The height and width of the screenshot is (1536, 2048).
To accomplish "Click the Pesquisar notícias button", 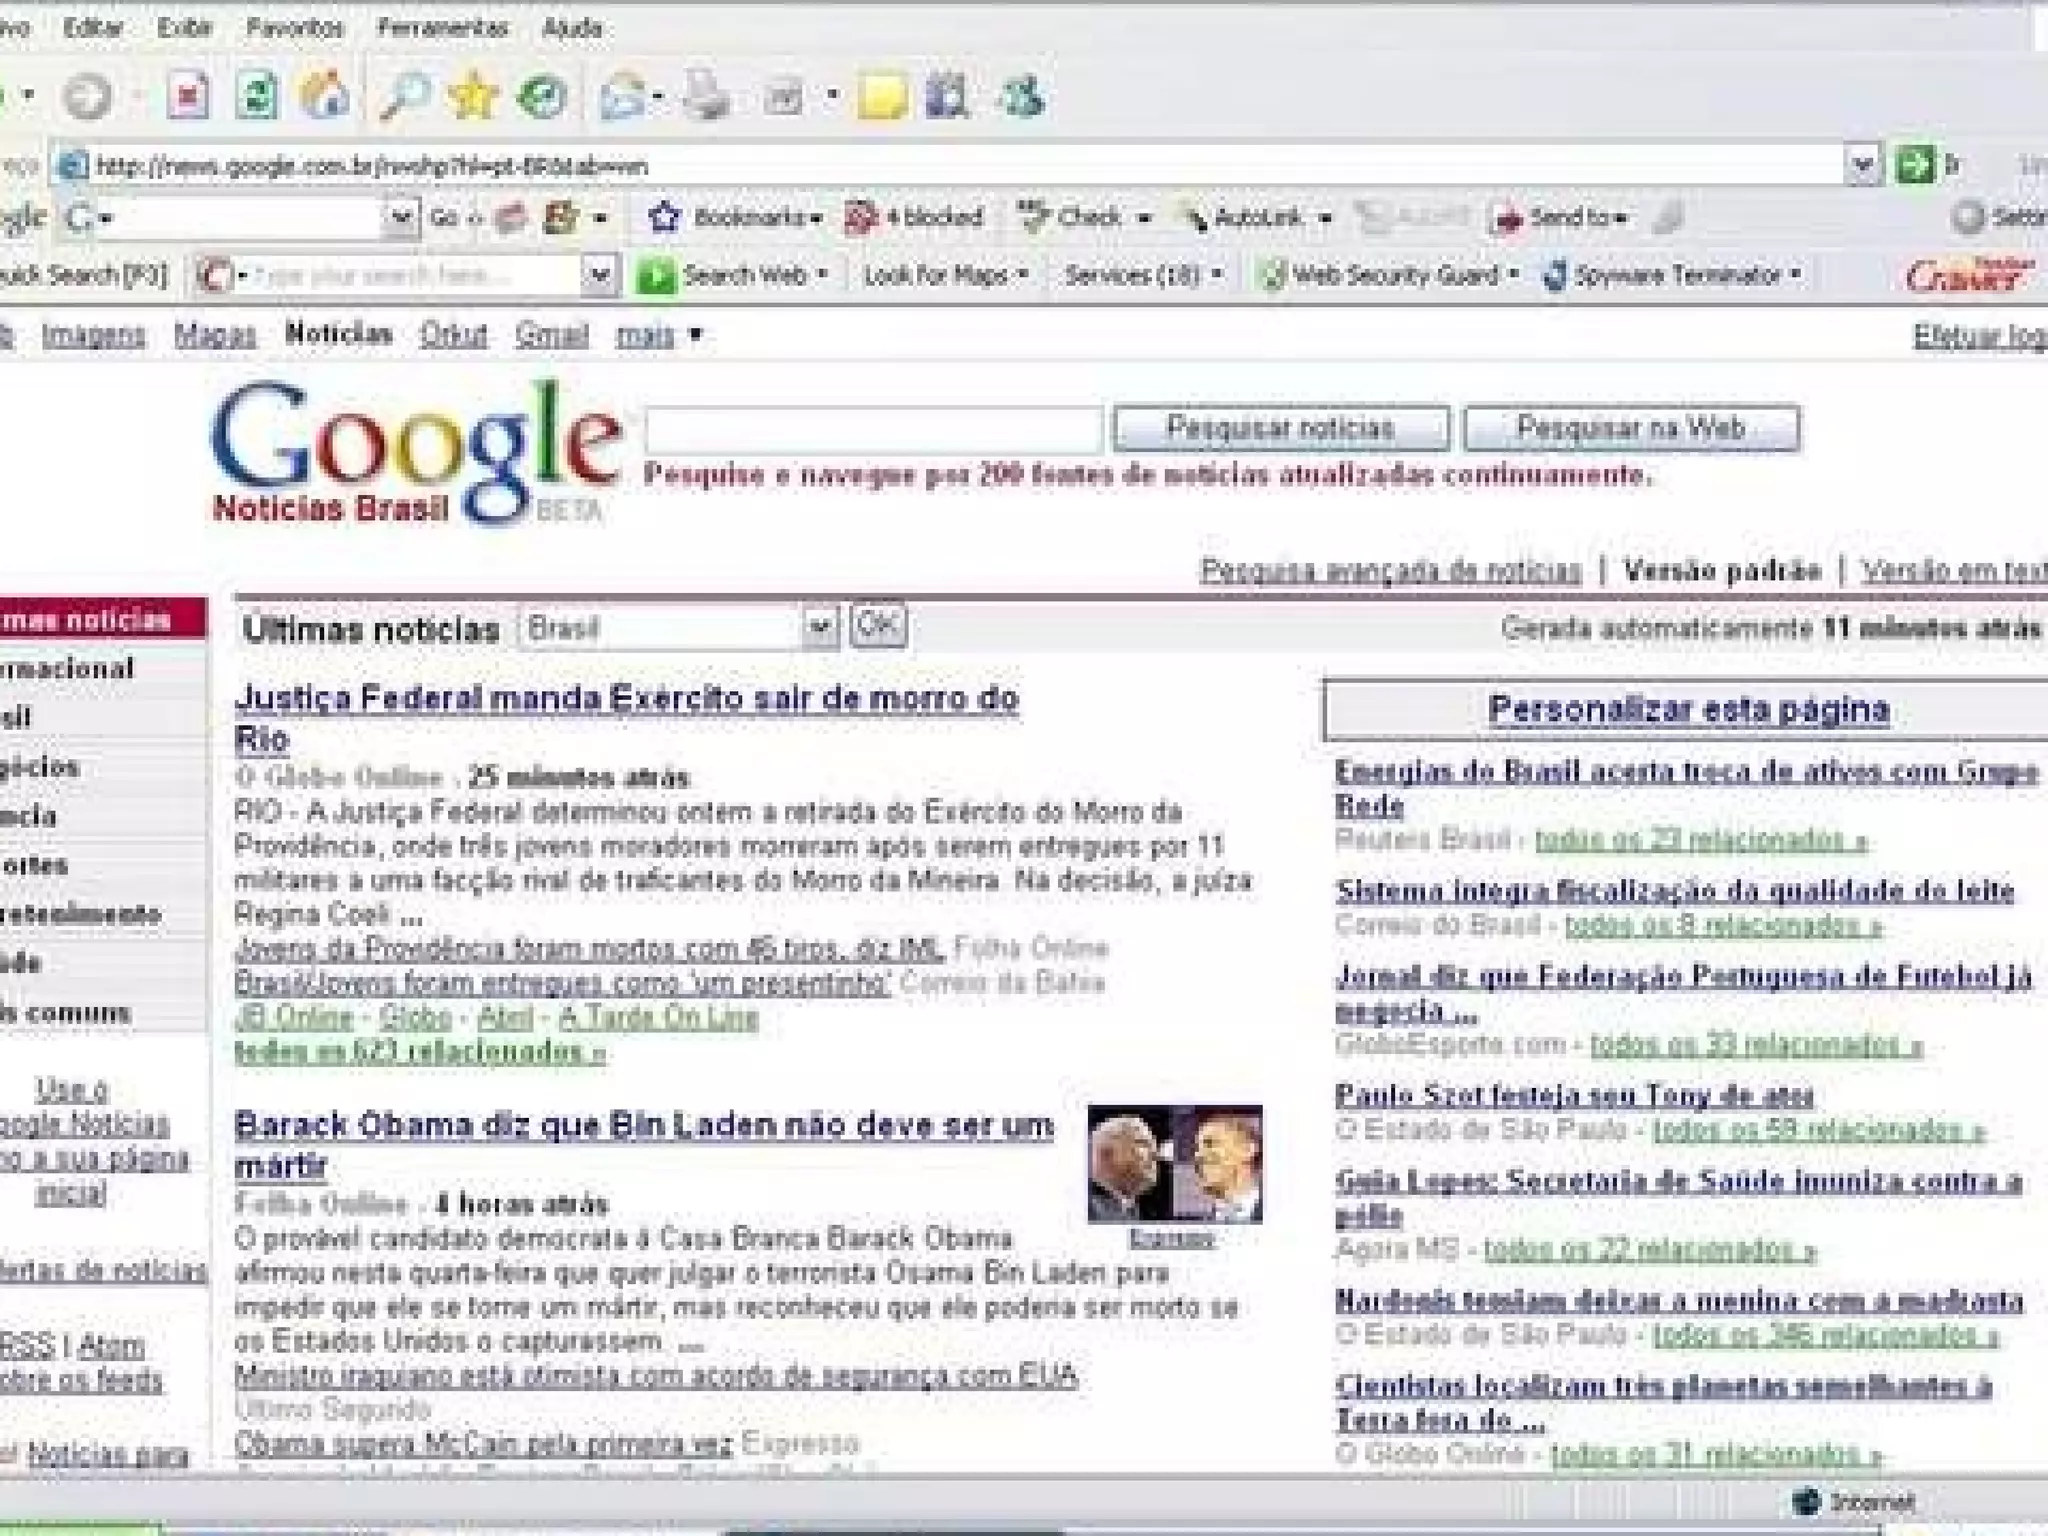I will (1280, 429).
